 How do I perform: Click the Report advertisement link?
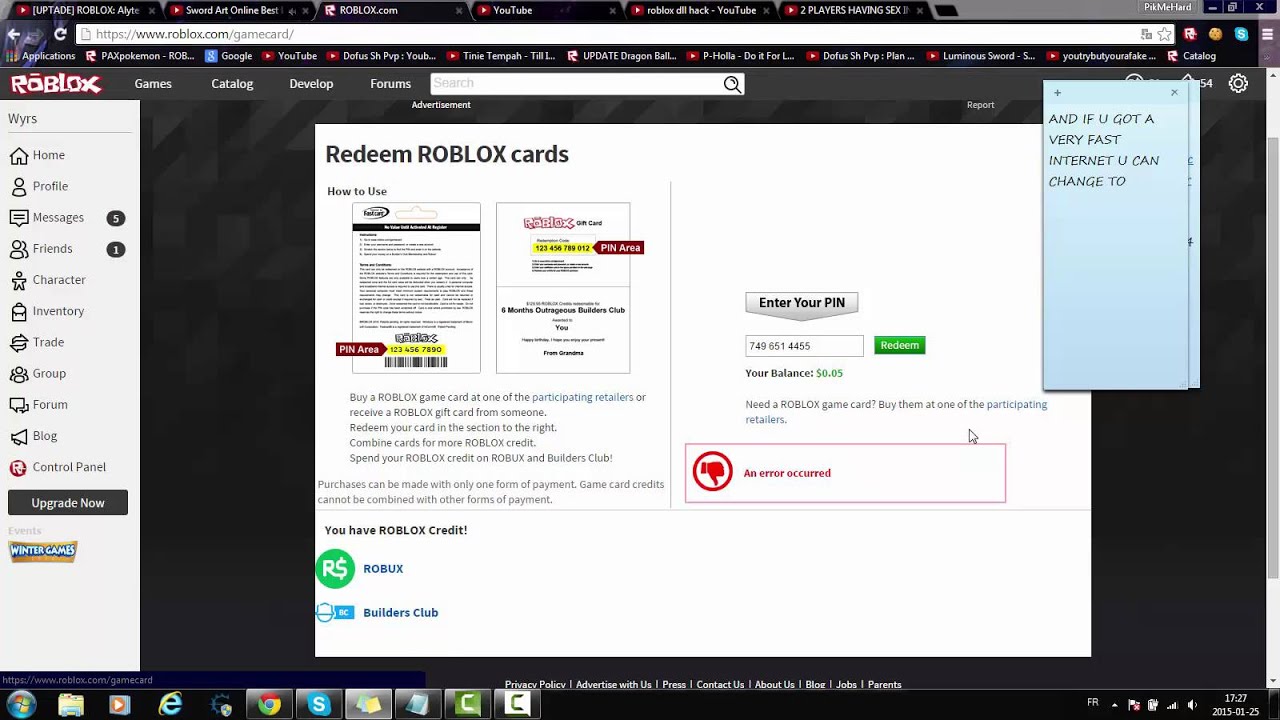[980, 105]
